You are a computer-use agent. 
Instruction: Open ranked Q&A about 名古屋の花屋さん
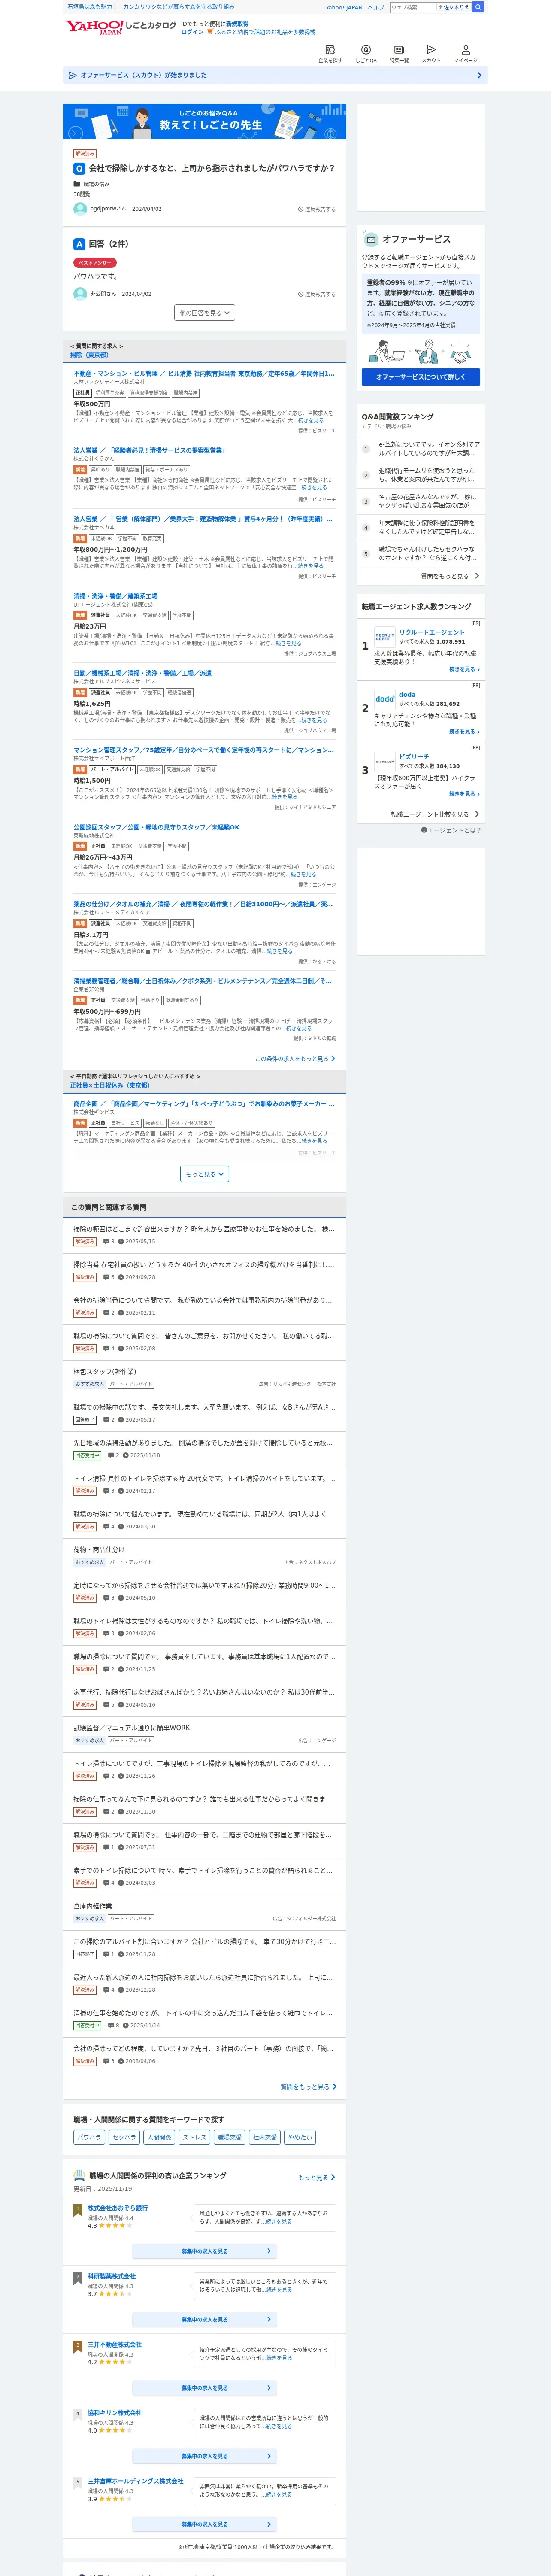420,501
